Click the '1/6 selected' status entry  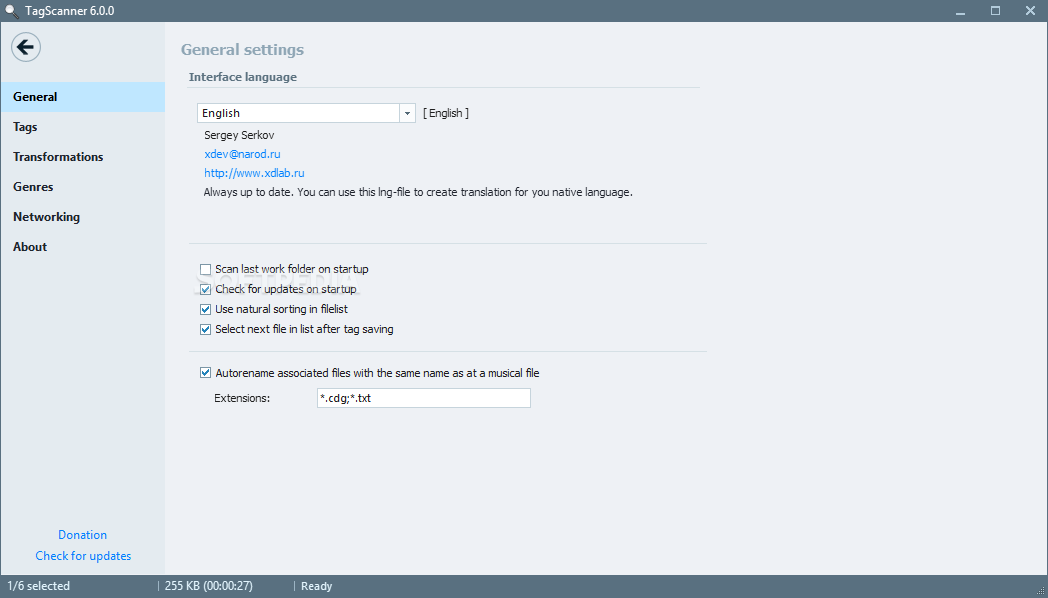click(x=39, y=586)
